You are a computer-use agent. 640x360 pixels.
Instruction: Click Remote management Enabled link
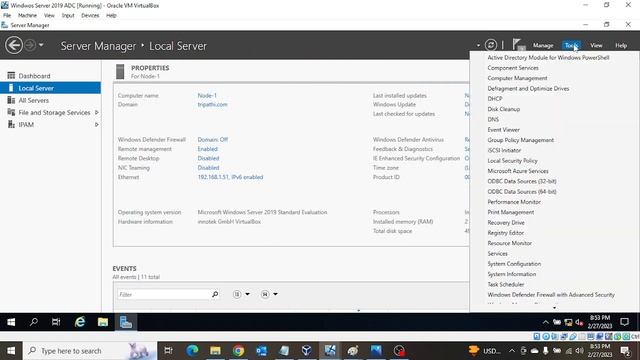207,149
